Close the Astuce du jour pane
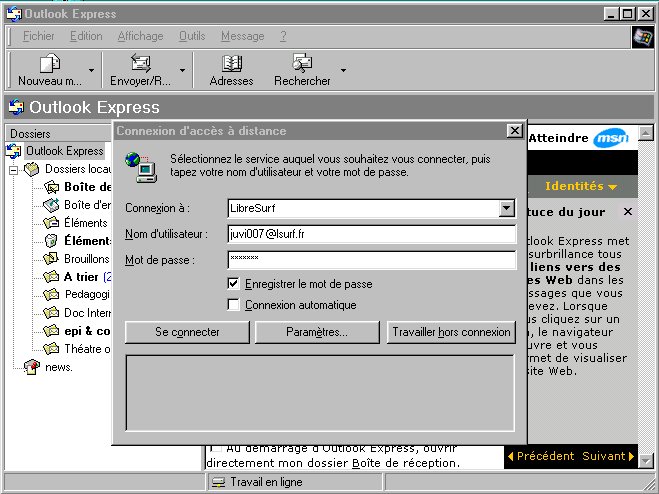Image resolution: width=659 pixels, height=494 pixels. pos(628,211)
